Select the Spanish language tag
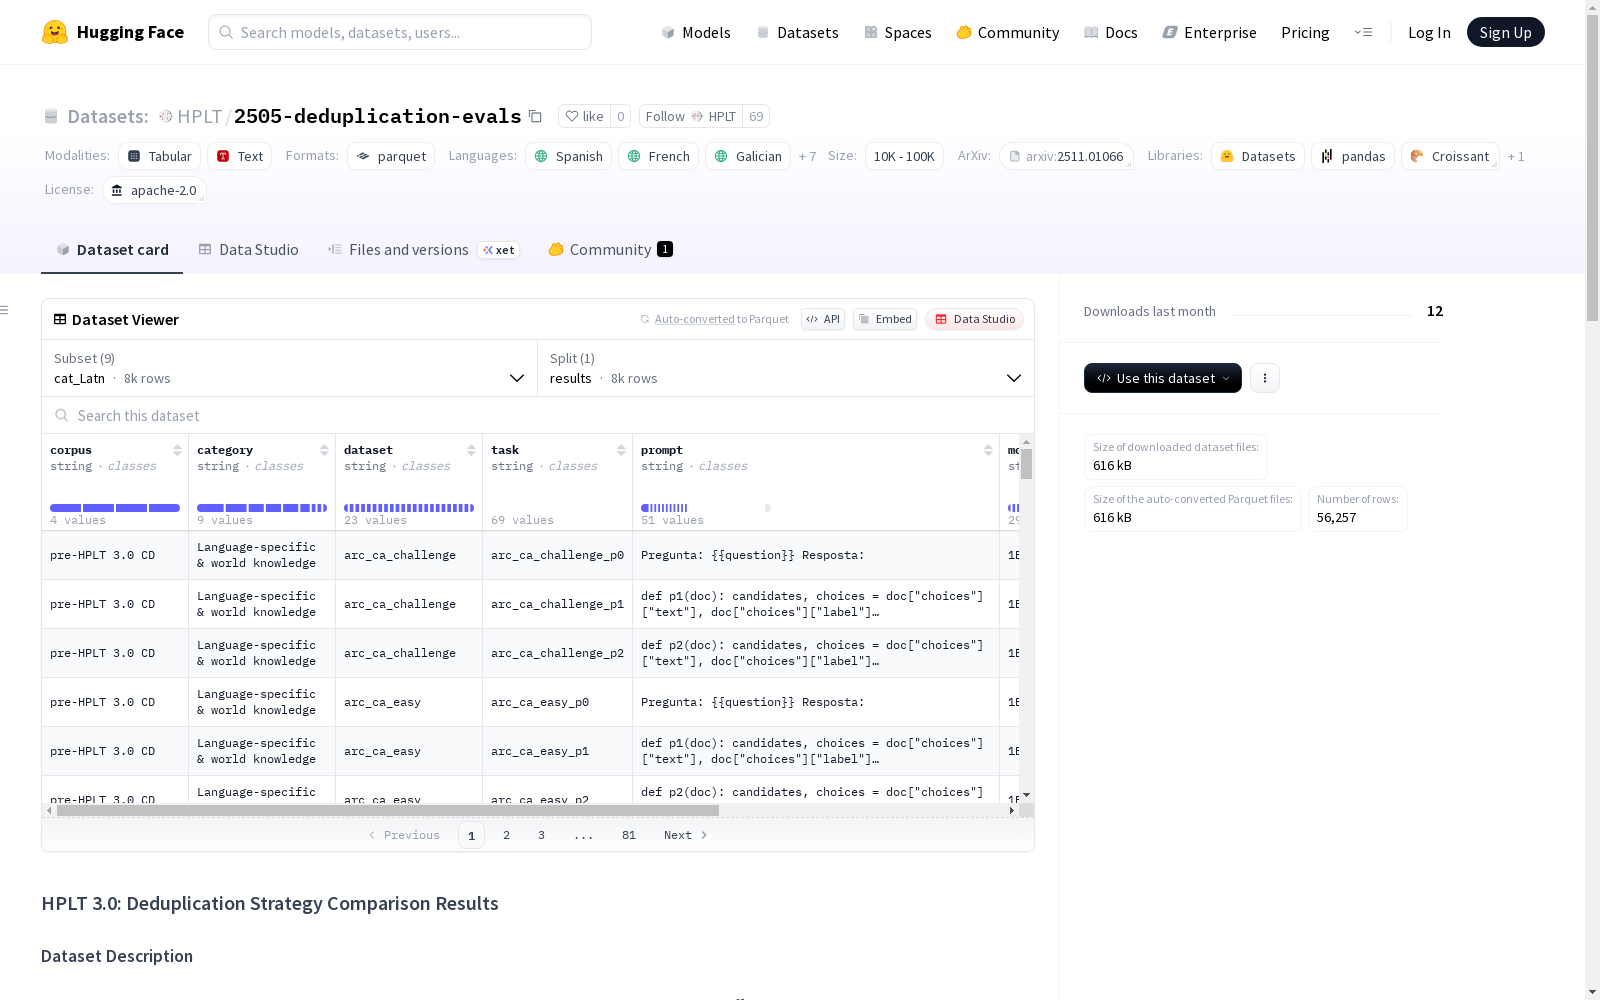The image size is (1600, 1000). point(568,156)
